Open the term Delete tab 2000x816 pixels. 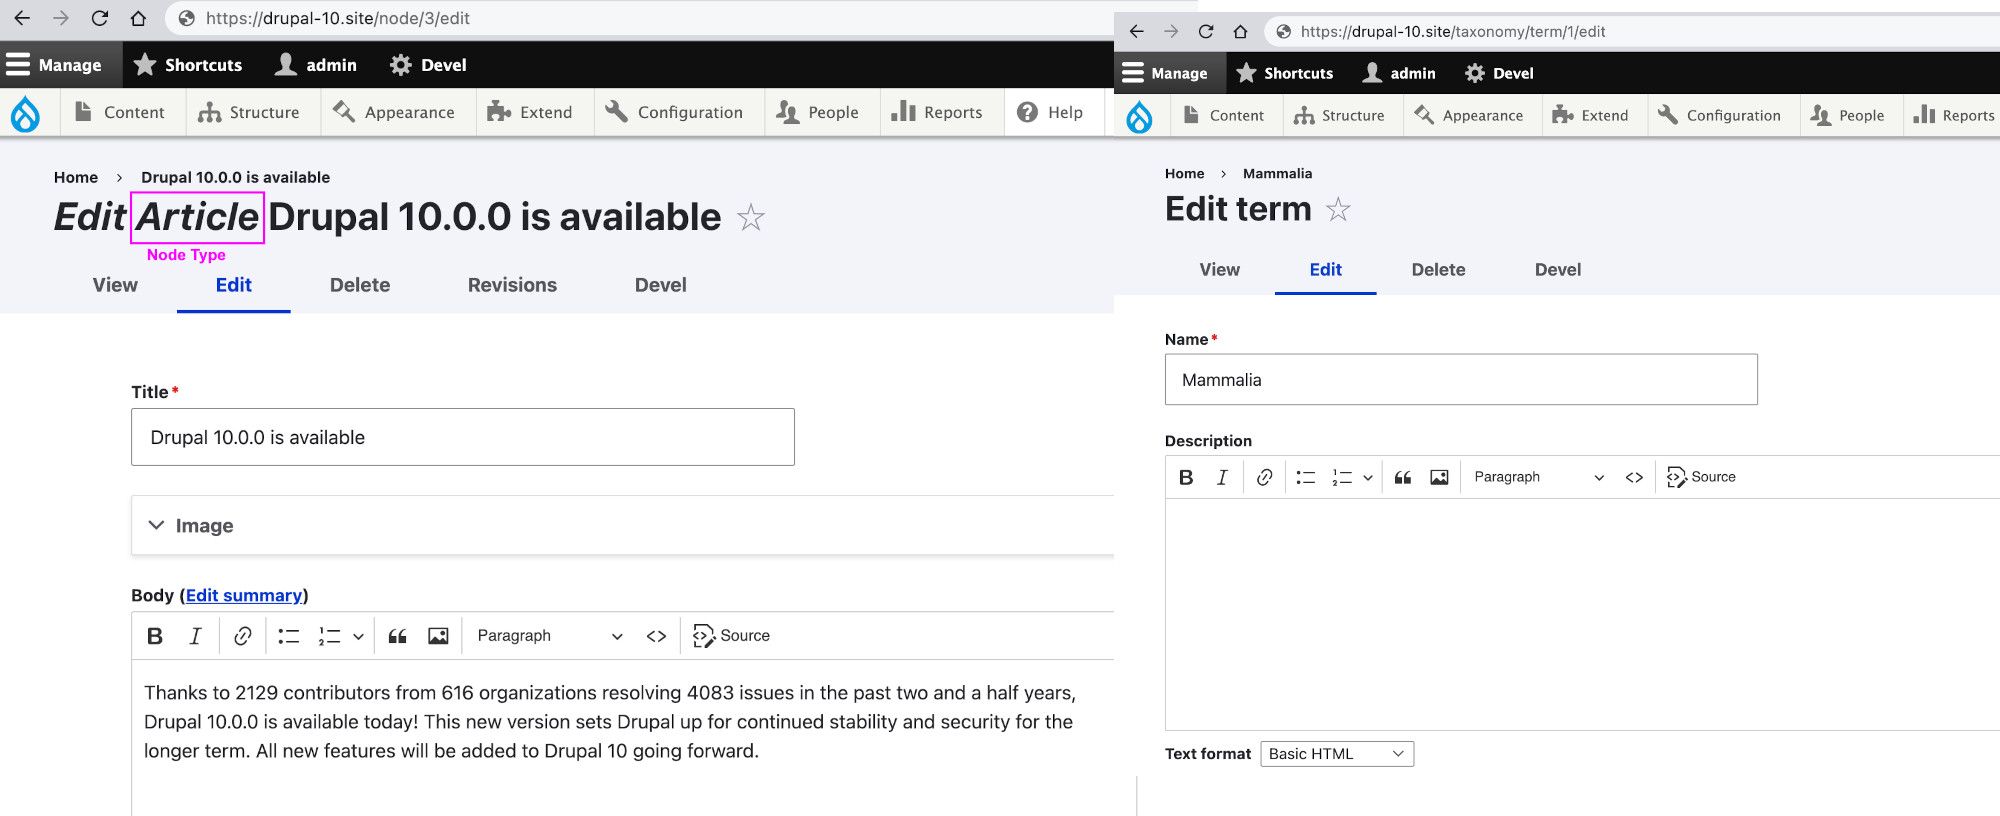[1438, 270]
